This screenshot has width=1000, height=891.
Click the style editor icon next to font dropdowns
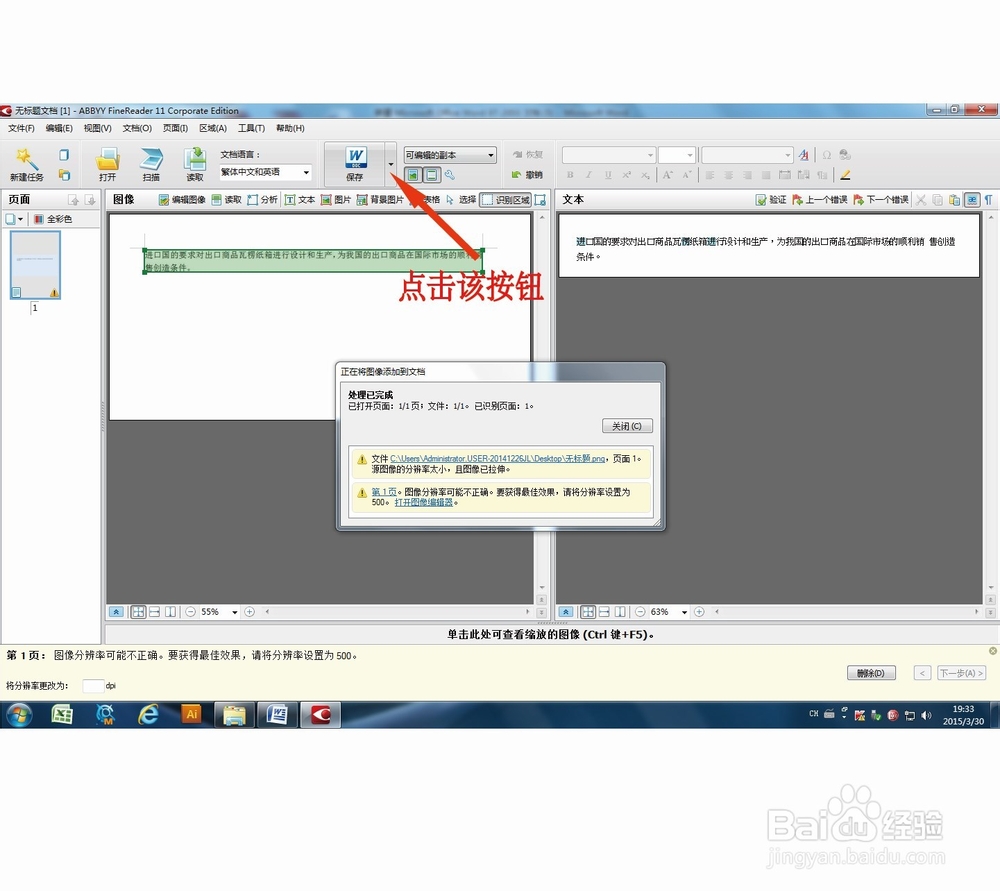click(804, 155)
